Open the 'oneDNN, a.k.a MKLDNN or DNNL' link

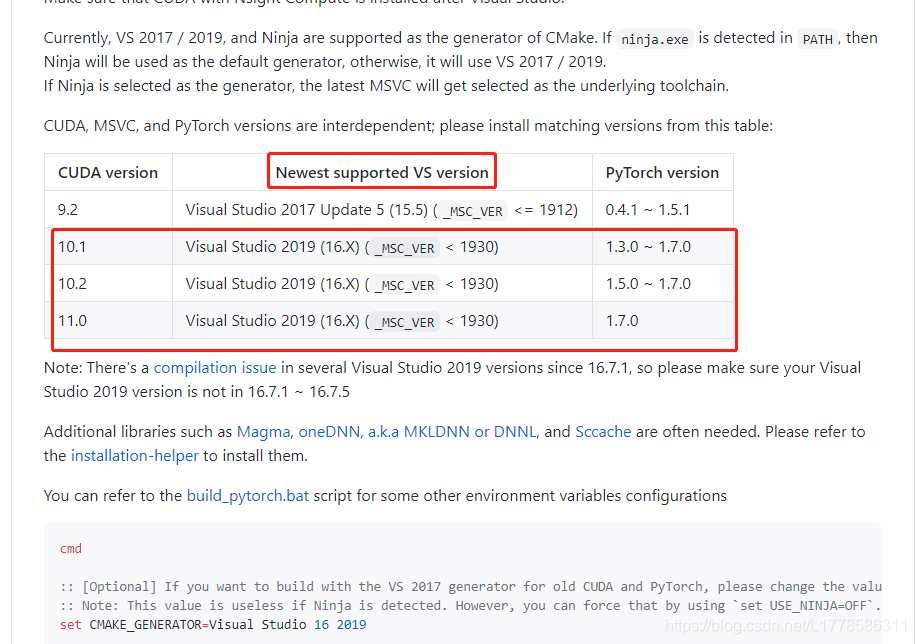pos(417,432)
